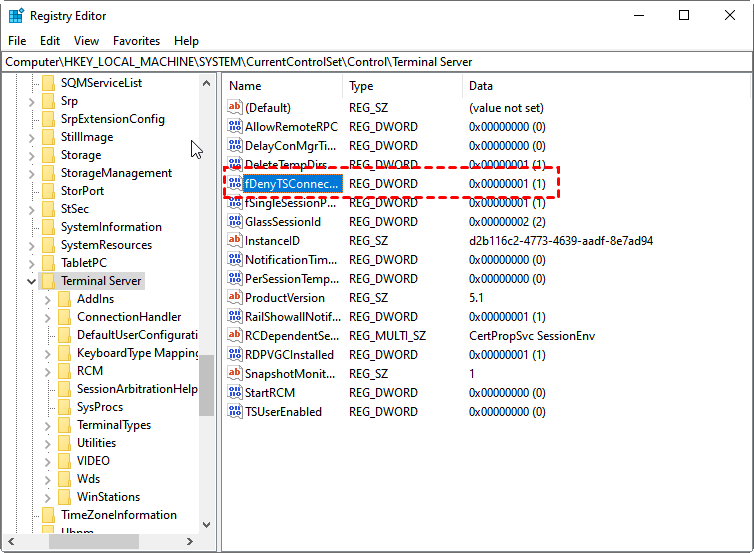Screen dimensions: 754x553
Task: Click the TSUserEnabled DWORD value icon
Action: point(235,412)
